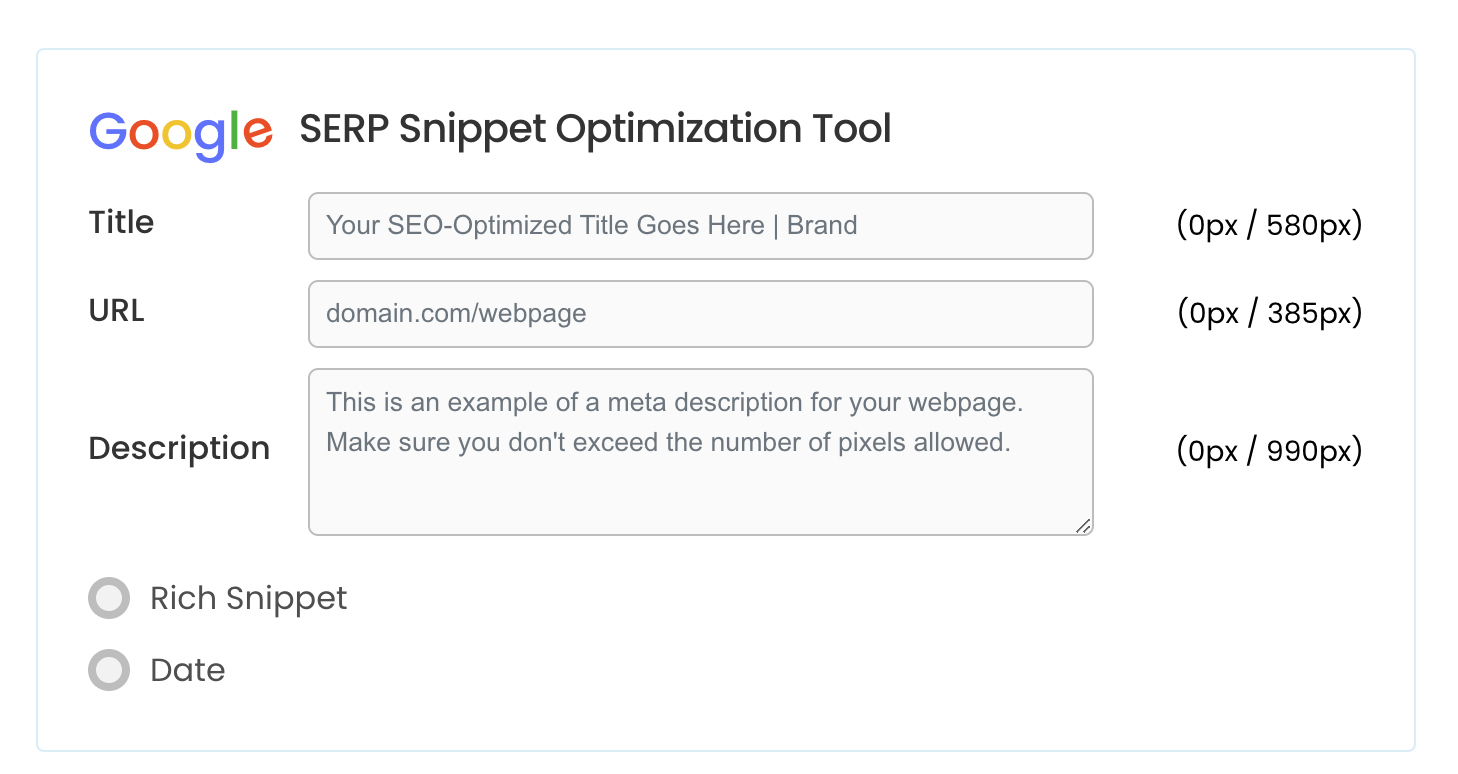Screen dimensions: 1458x774
Task: Click the yellow letter o in Google logo
Action: click(177, 135)
